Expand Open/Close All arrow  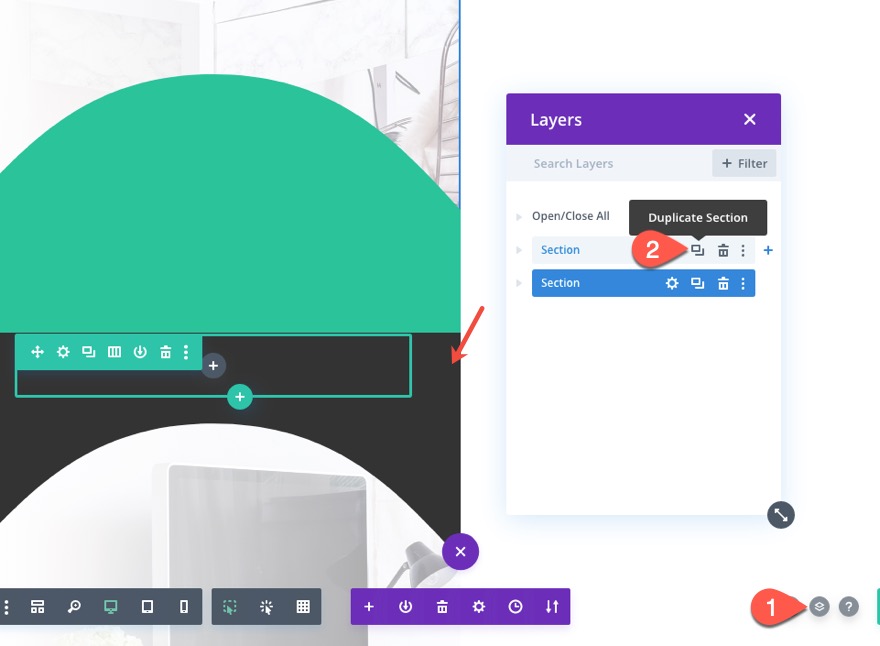(519, 217)
